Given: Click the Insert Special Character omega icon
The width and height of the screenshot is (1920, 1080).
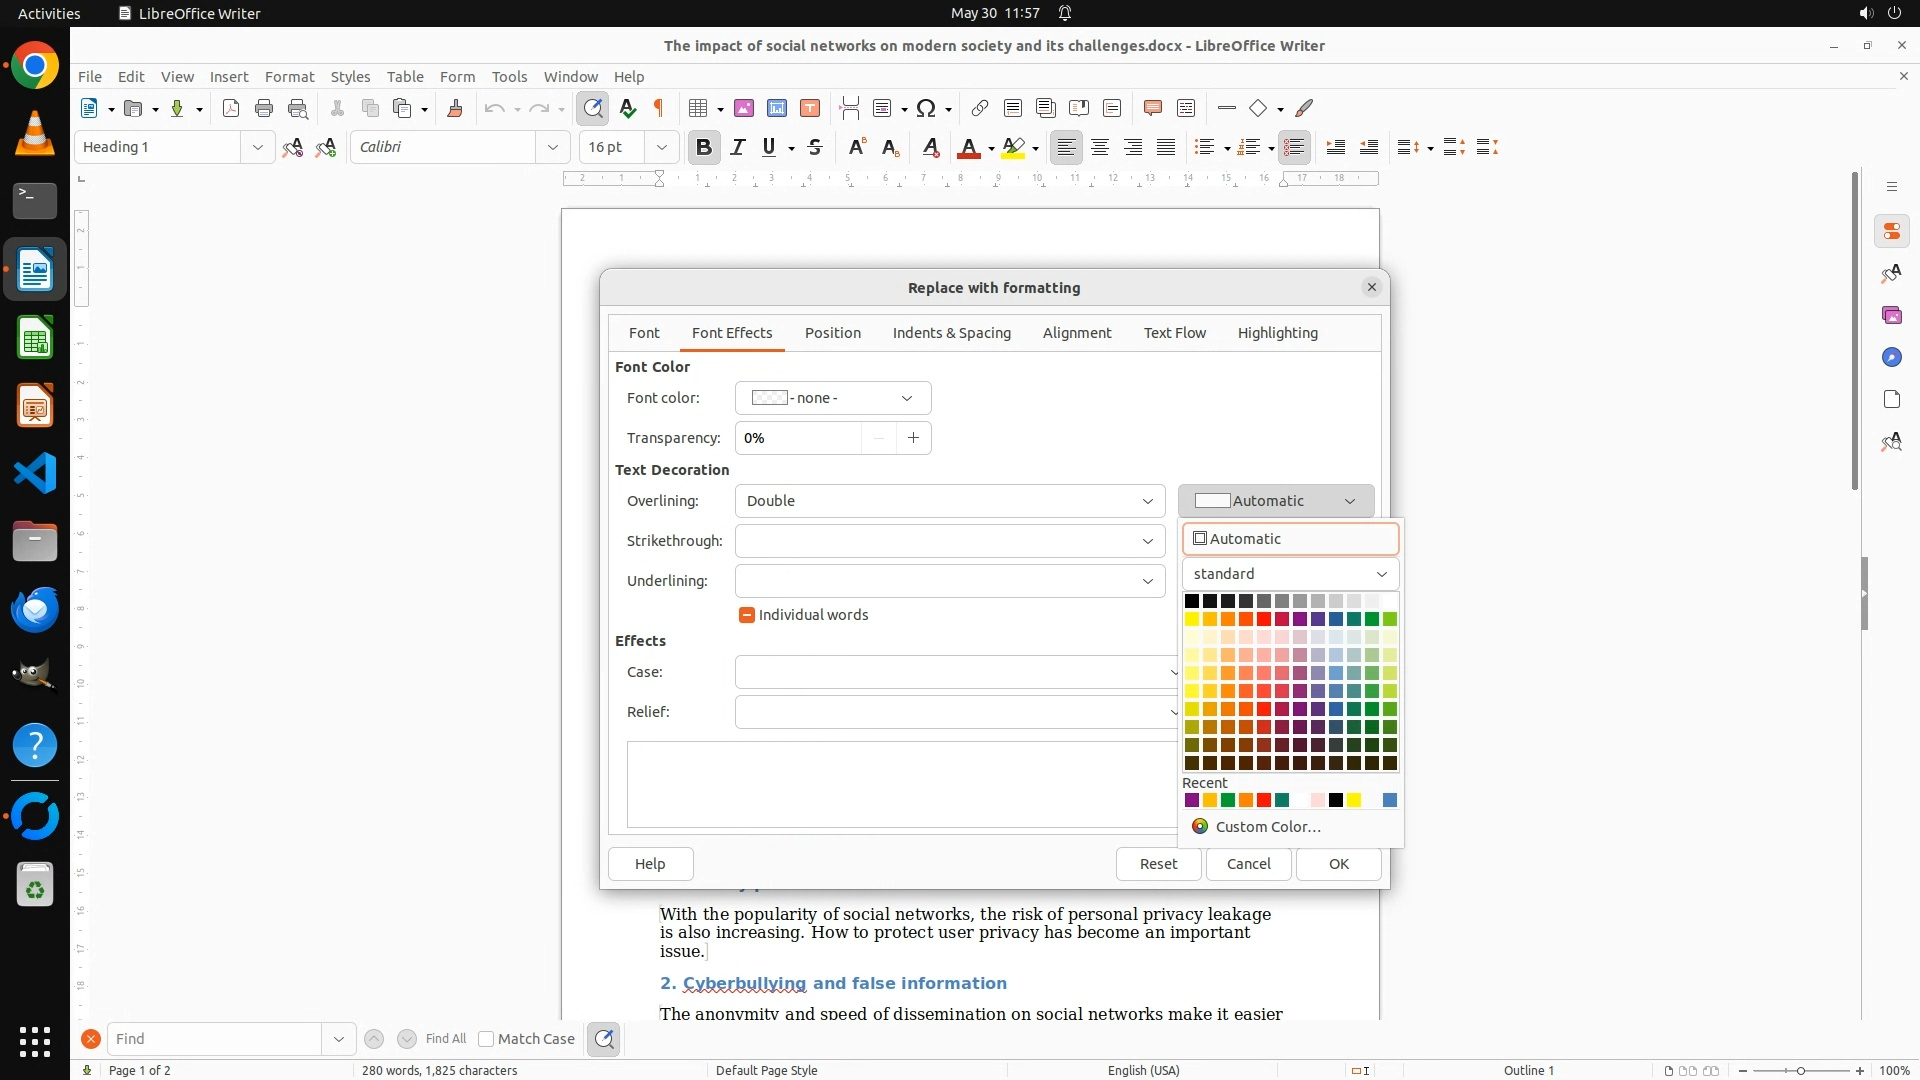Looking at the screenshot, I should coord(926,108).
